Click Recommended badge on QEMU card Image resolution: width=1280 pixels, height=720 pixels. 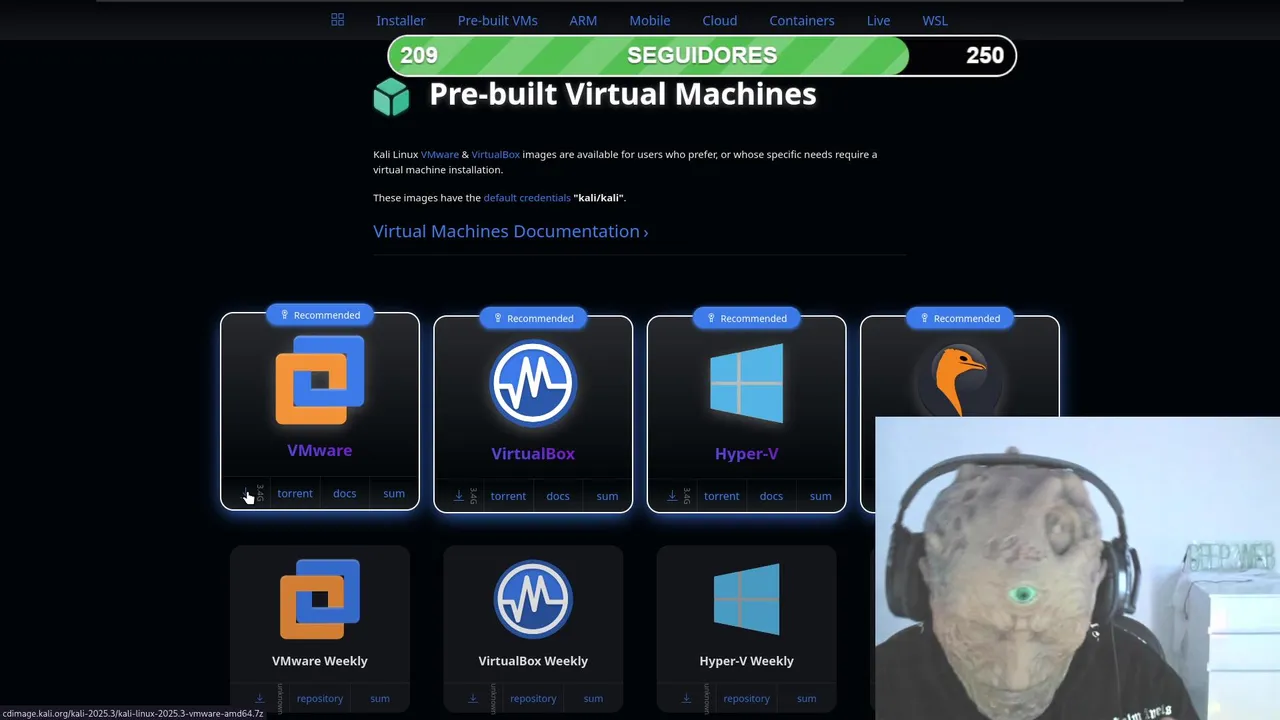960,318
